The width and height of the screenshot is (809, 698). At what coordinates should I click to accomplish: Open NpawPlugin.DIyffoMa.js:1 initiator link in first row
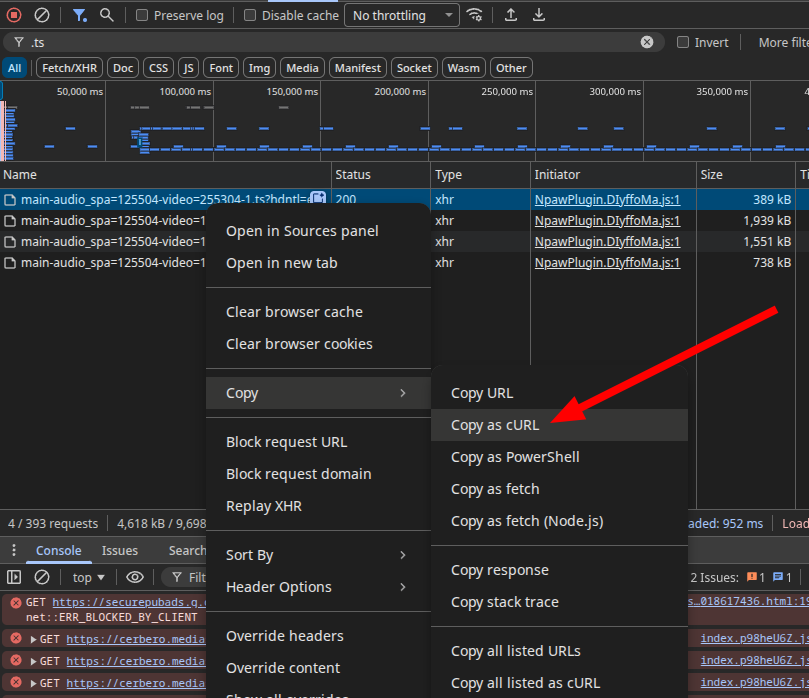(607, 199)
